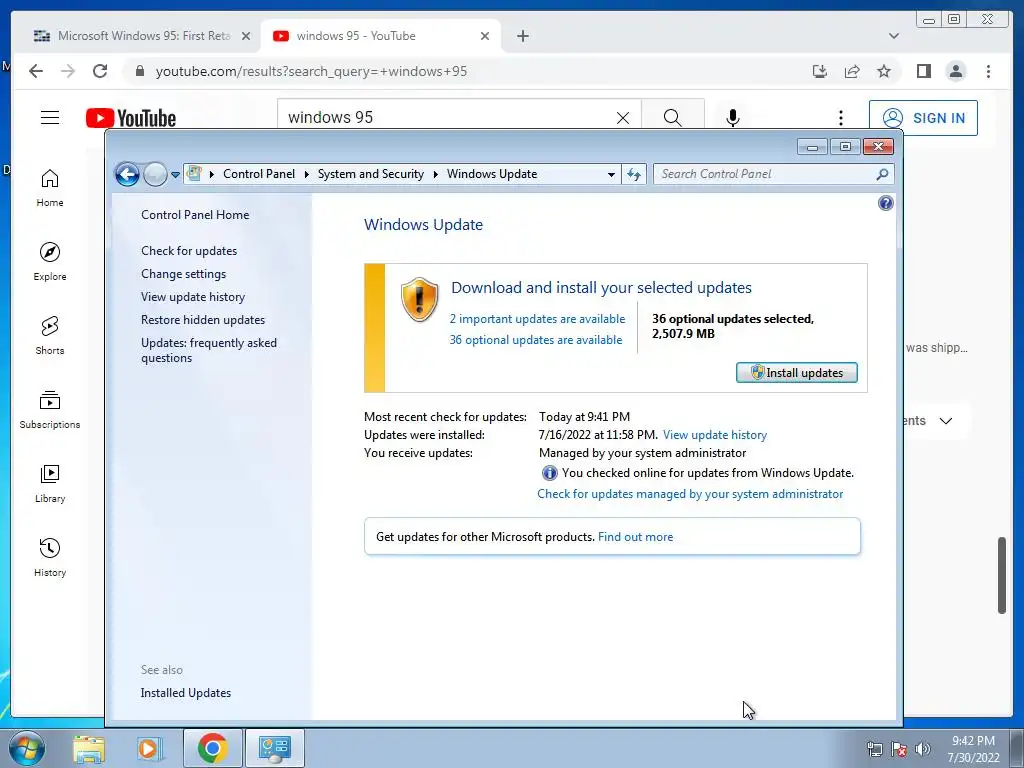Click Check for updates managed by system administrator
Viewport: 1024px width, 768px height.
click(690, 494)
